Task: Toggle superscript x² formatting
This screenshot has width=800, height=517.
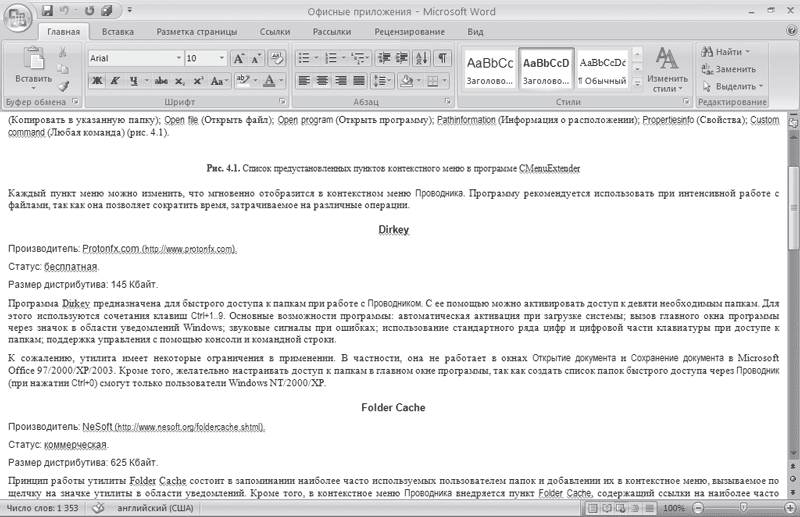Action: (x=198, y=81)
